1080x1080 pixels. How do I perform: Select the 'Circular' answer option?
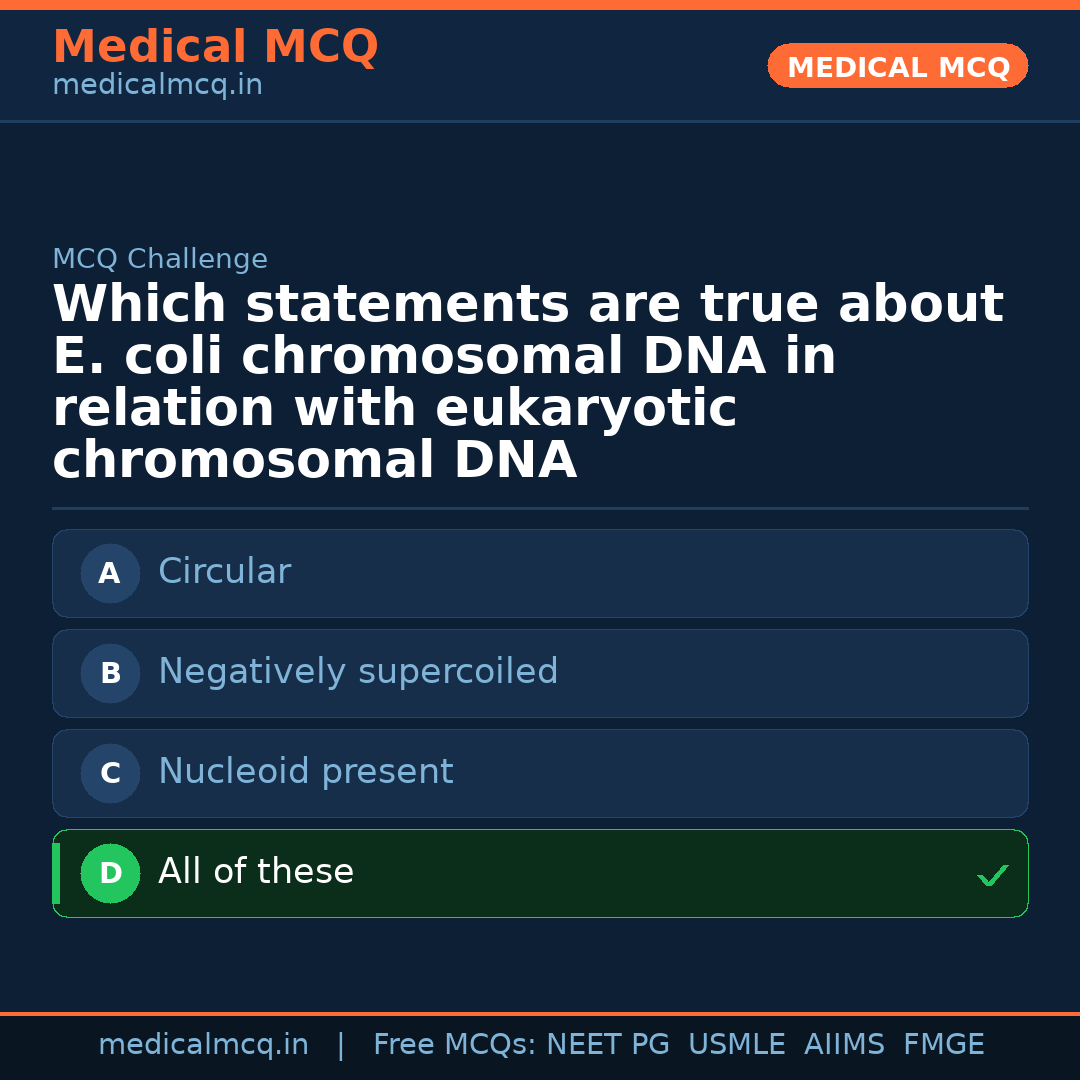coord(540,573)
